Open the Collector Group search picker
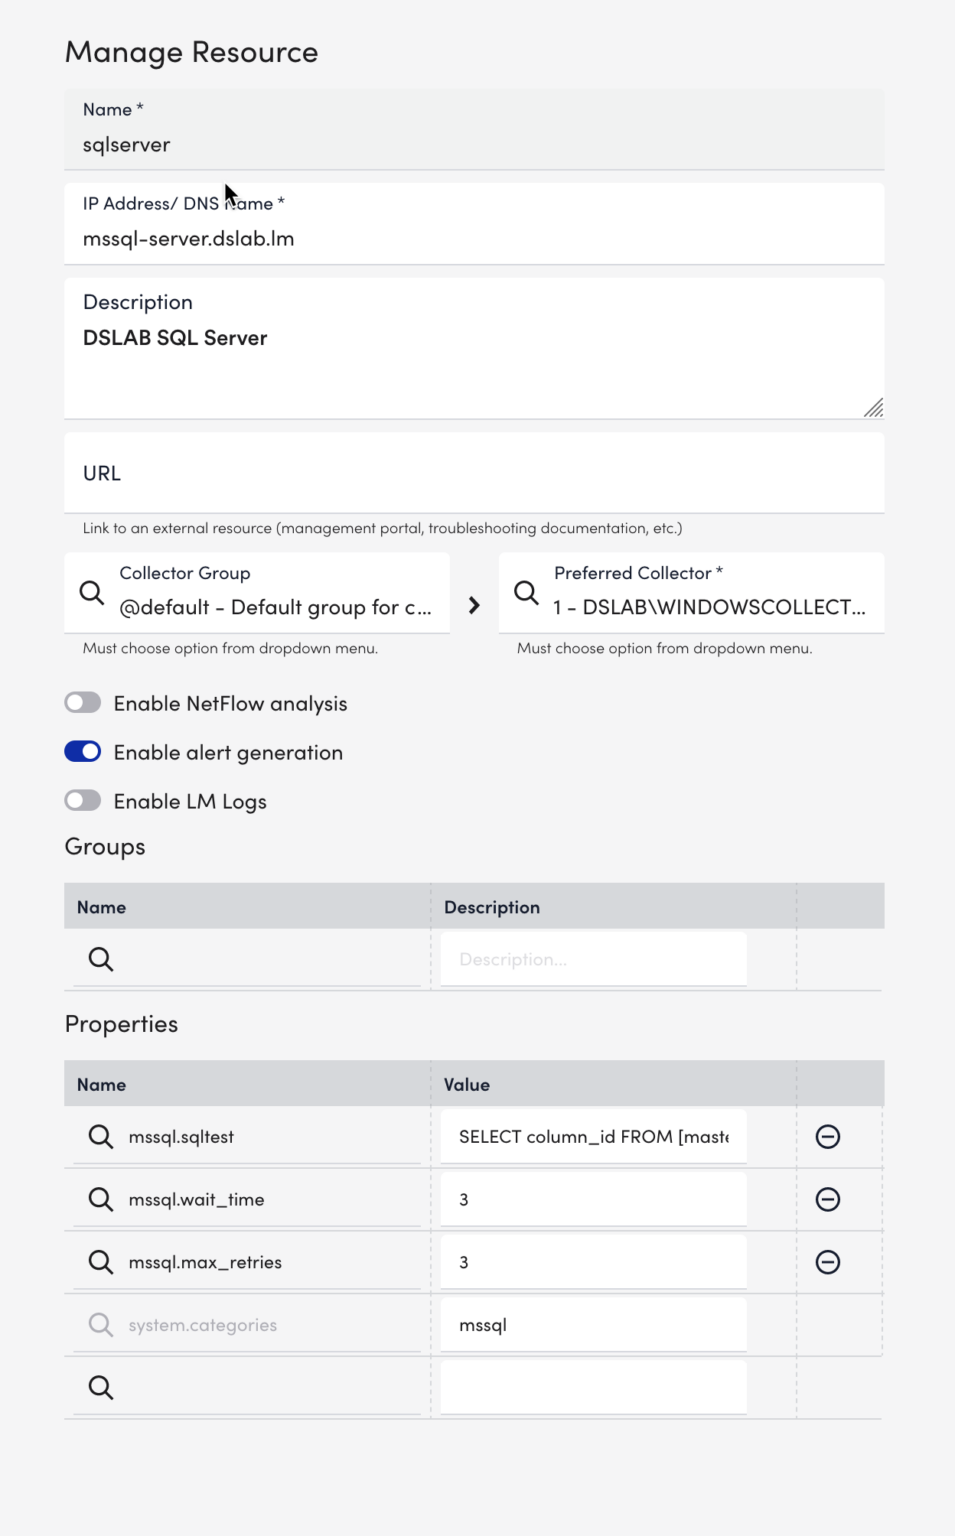 pos(91,592)
